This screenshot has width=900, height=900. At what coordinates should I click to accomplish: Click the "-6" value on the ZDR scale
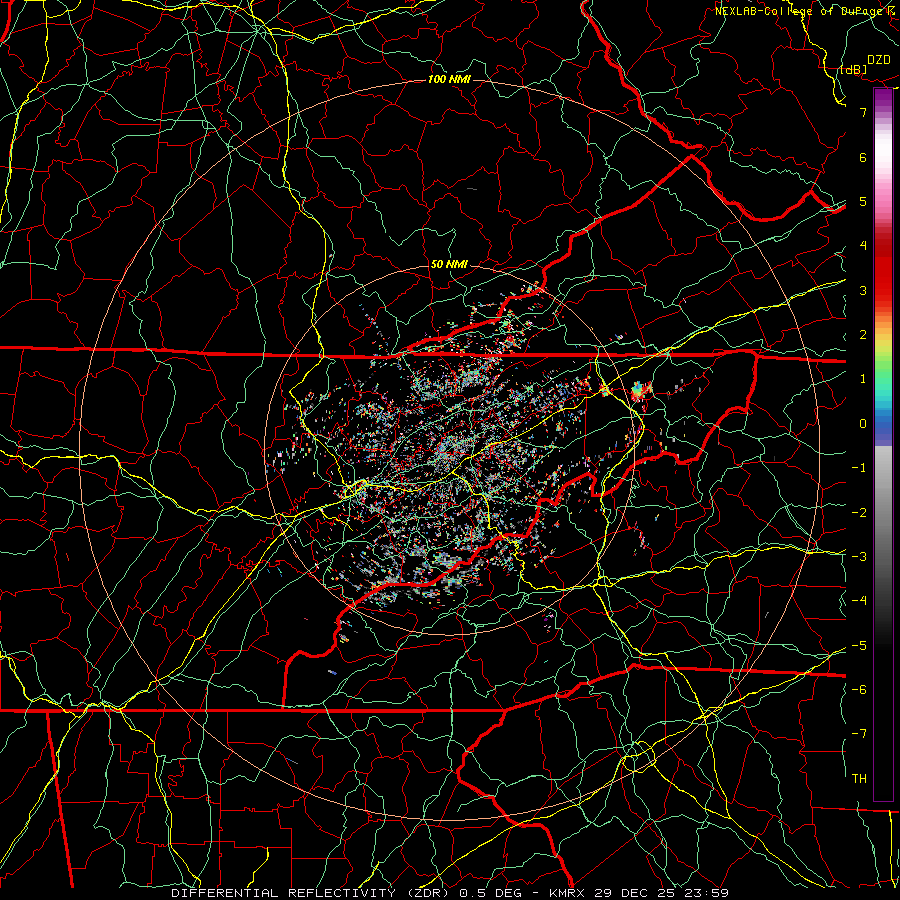859,689
